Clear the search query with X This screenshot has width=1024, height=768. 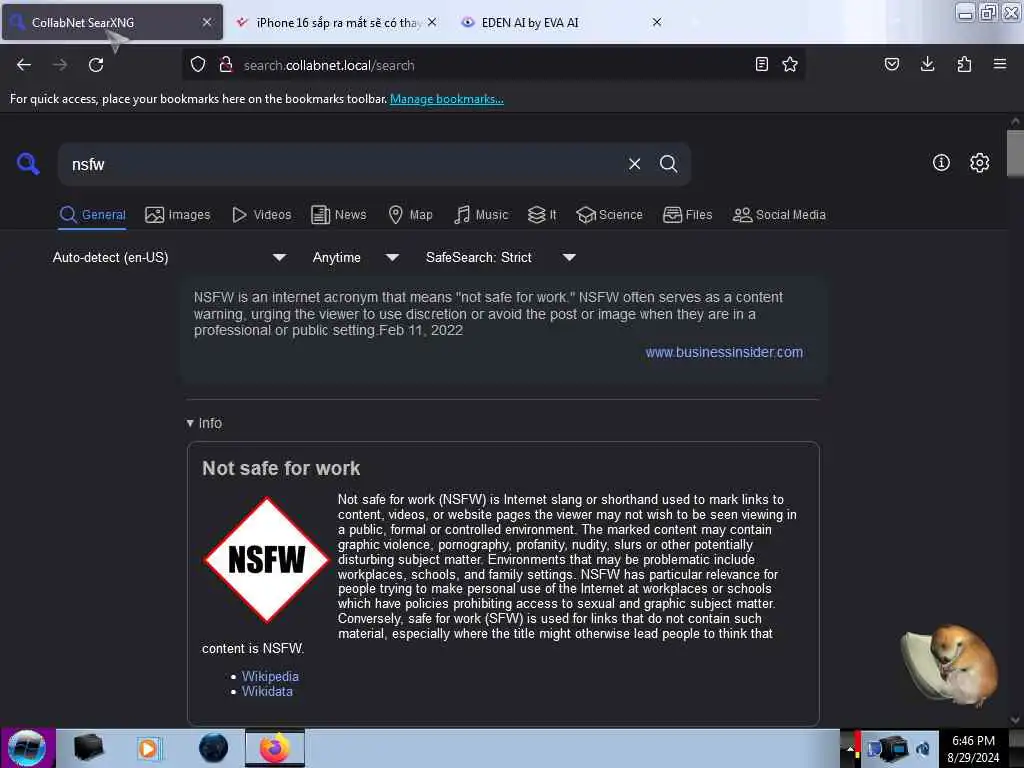(x=634, y=164)
